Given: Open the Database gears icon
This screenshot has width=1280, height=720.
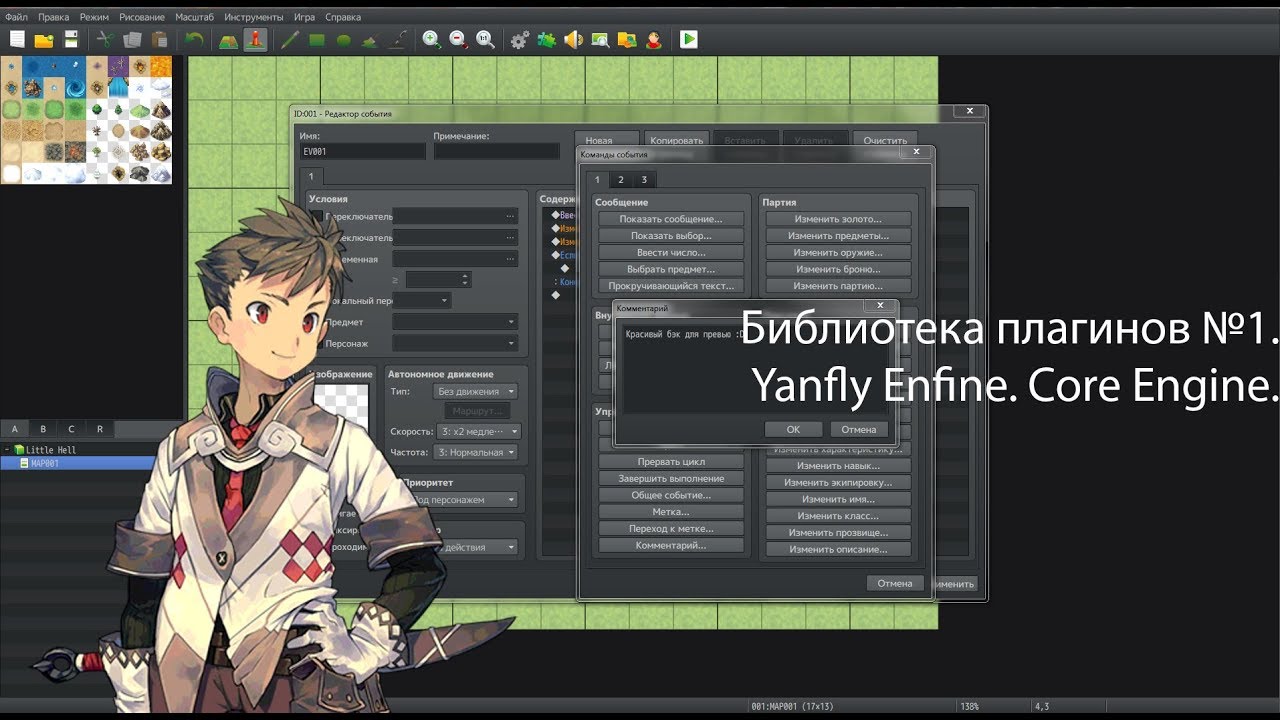Looking at the screenshot, I should 520,40.
